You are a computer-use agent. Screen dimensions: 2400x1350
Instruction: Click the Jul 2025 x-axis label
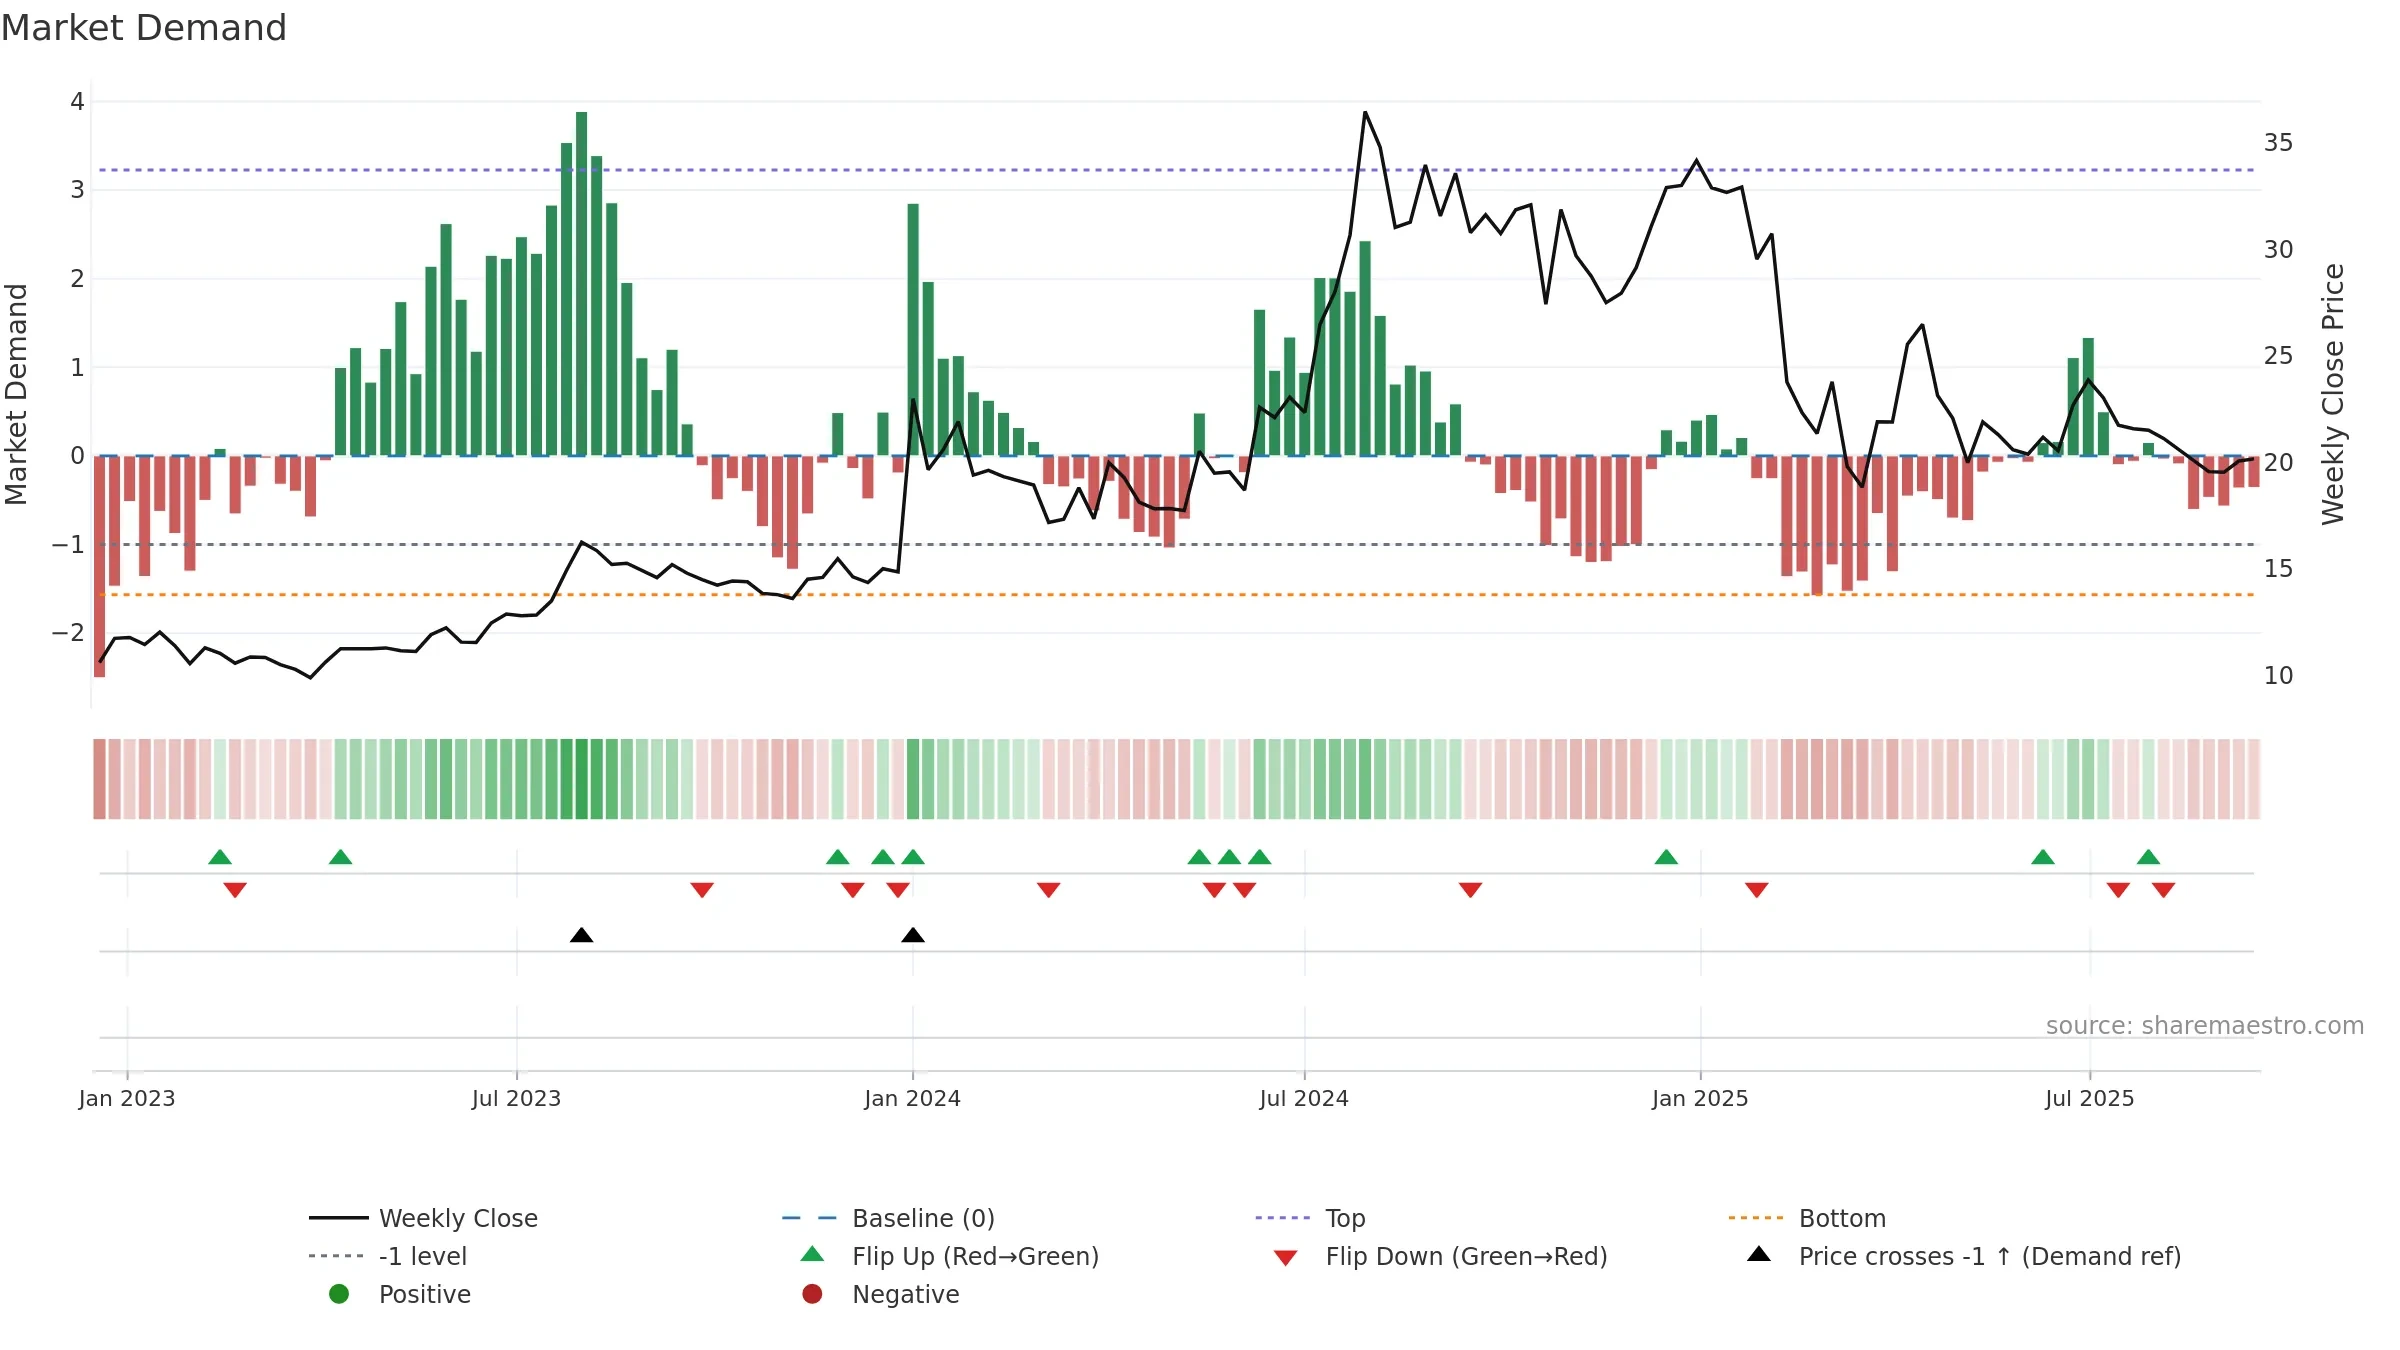coord(2090,1099)
